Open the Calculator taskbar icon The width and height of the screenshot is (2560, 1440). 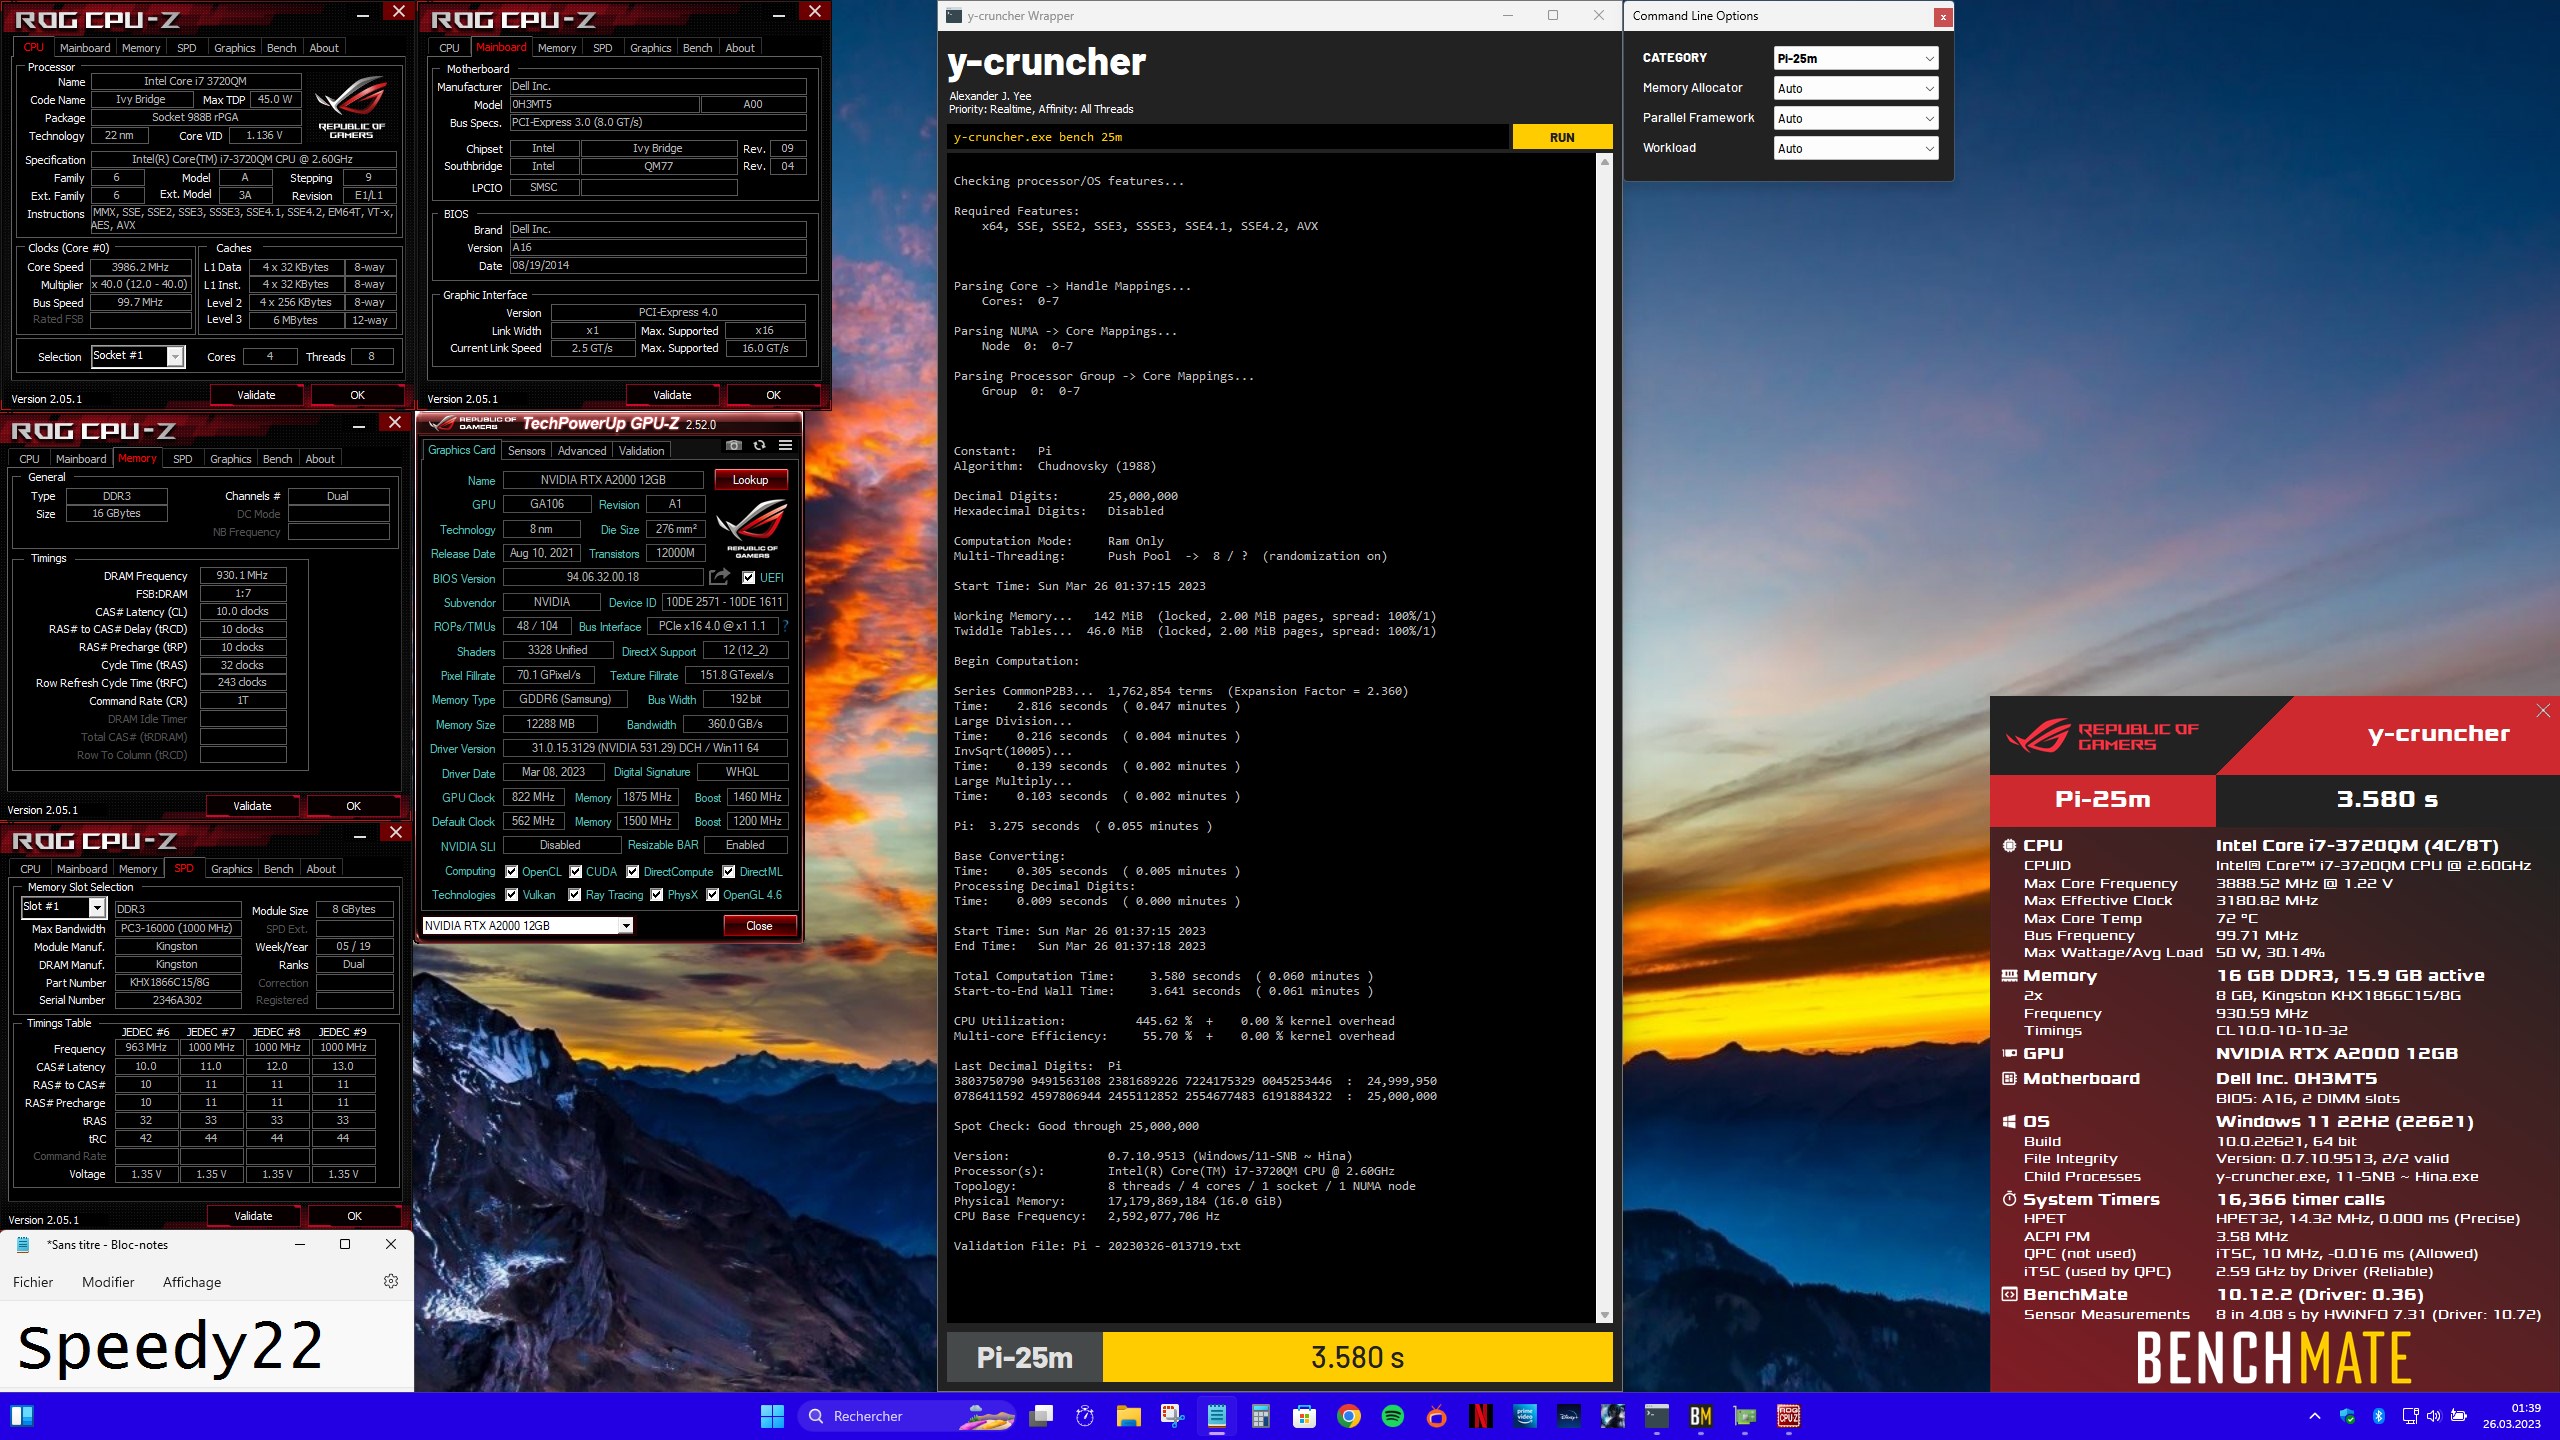pyautogui.click(x=1261, y=1416)
